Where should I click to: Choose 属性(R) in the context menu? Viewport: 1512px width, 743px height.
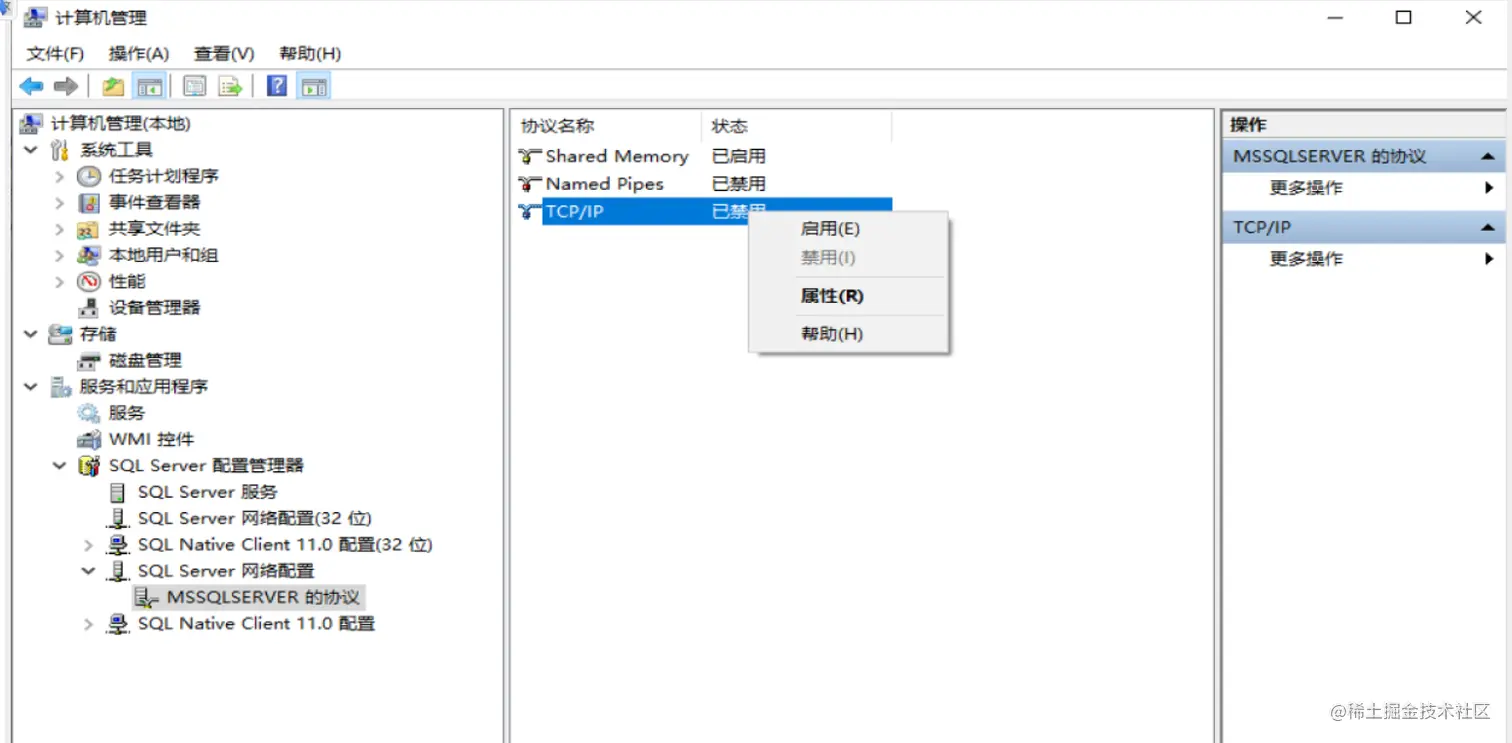[848, 296]
